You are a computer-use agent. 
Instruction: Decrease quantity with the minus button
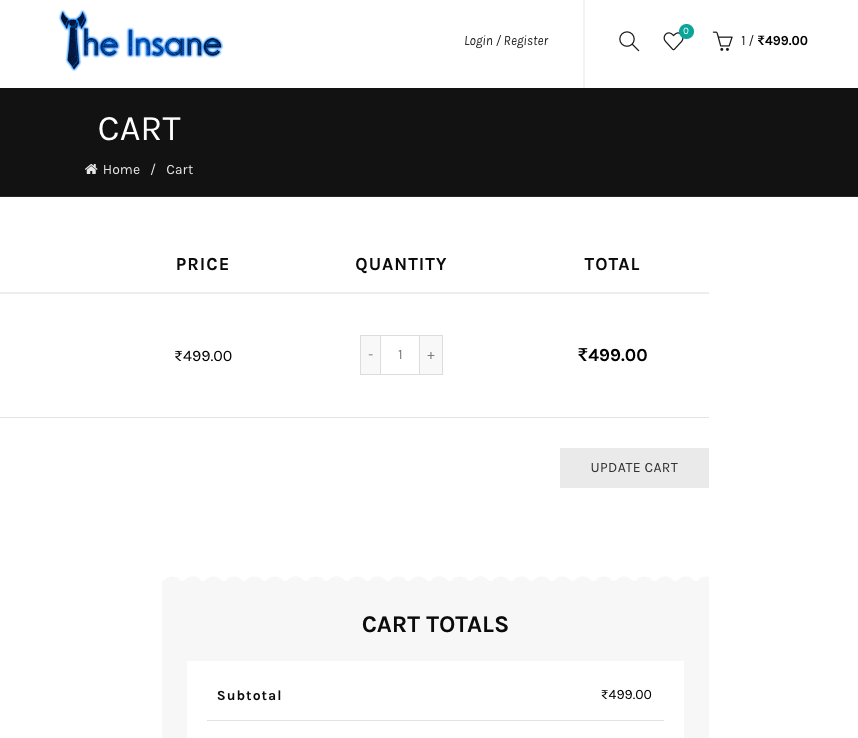(370, 355)
